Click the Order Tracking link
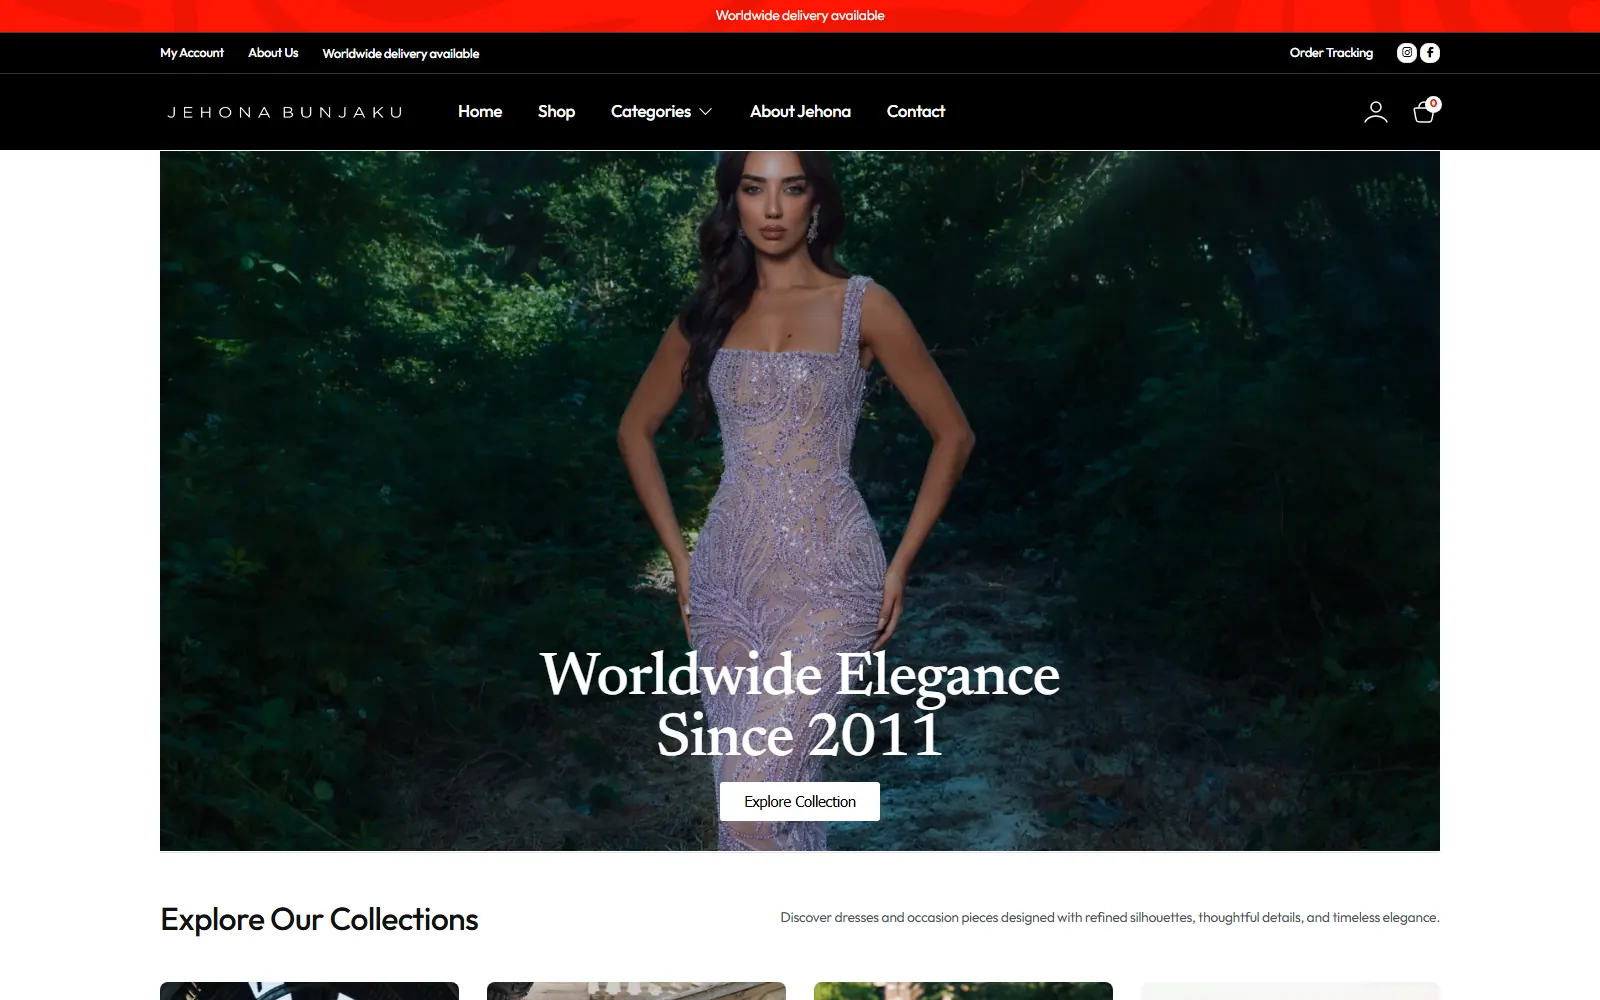1600x1000 pixels. pyautogui.click(x=1331, y=53)
